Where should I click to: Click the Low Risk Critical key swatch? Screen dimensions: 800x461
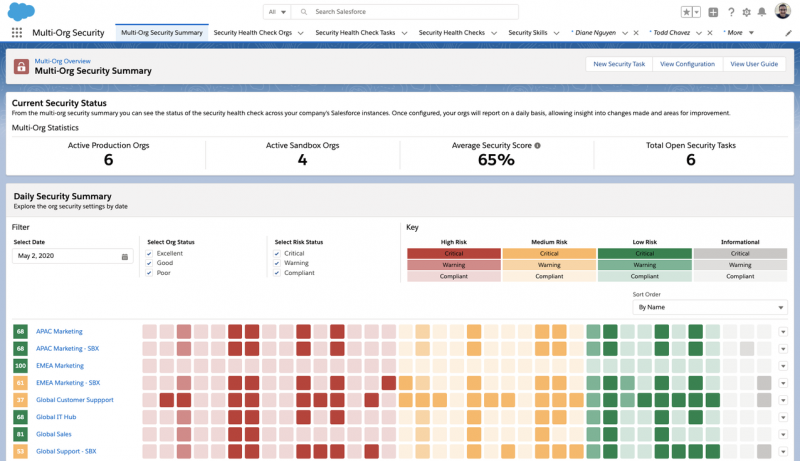tap(644, 253)
